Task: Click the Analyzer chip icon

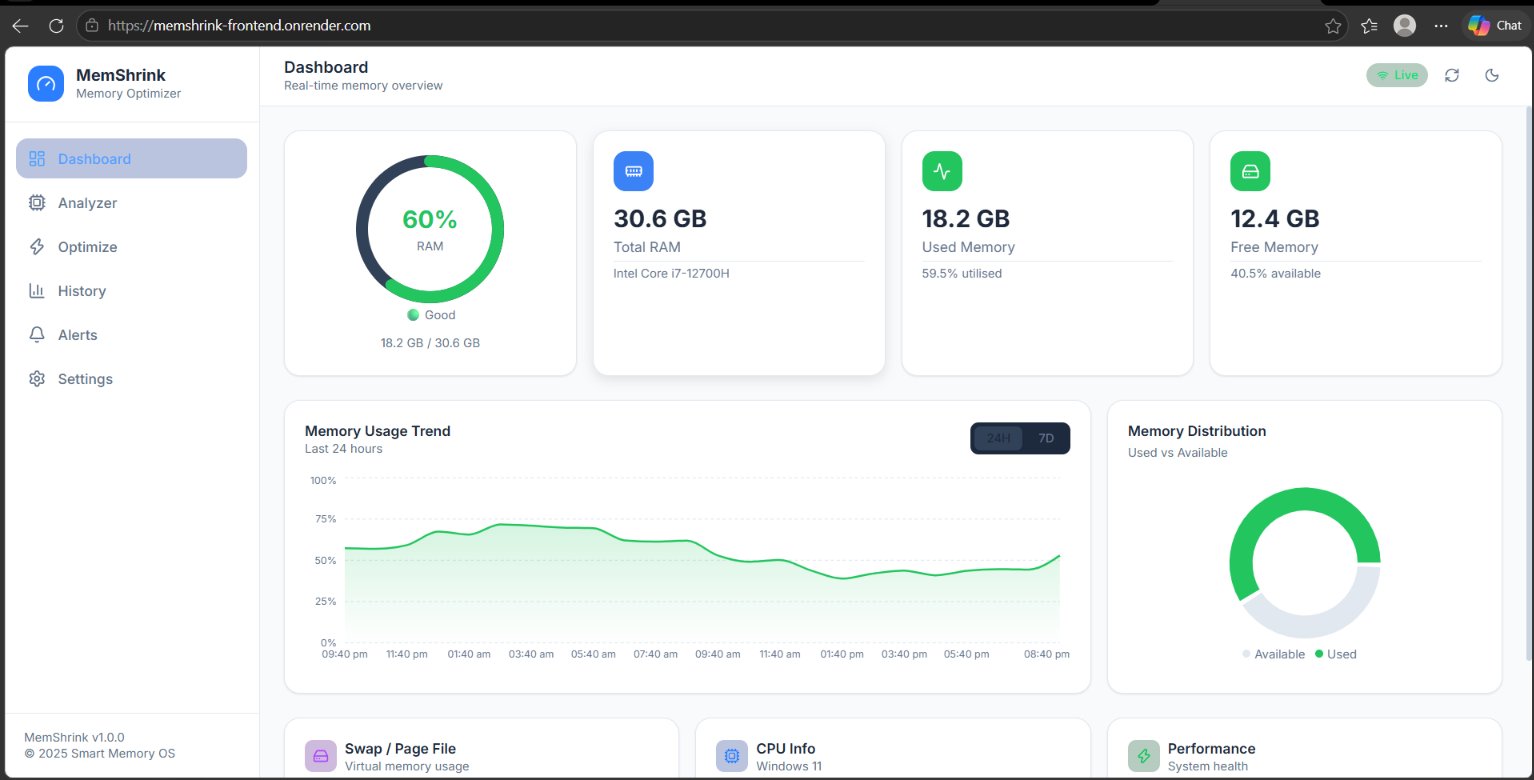Action: tap(37, 203)
